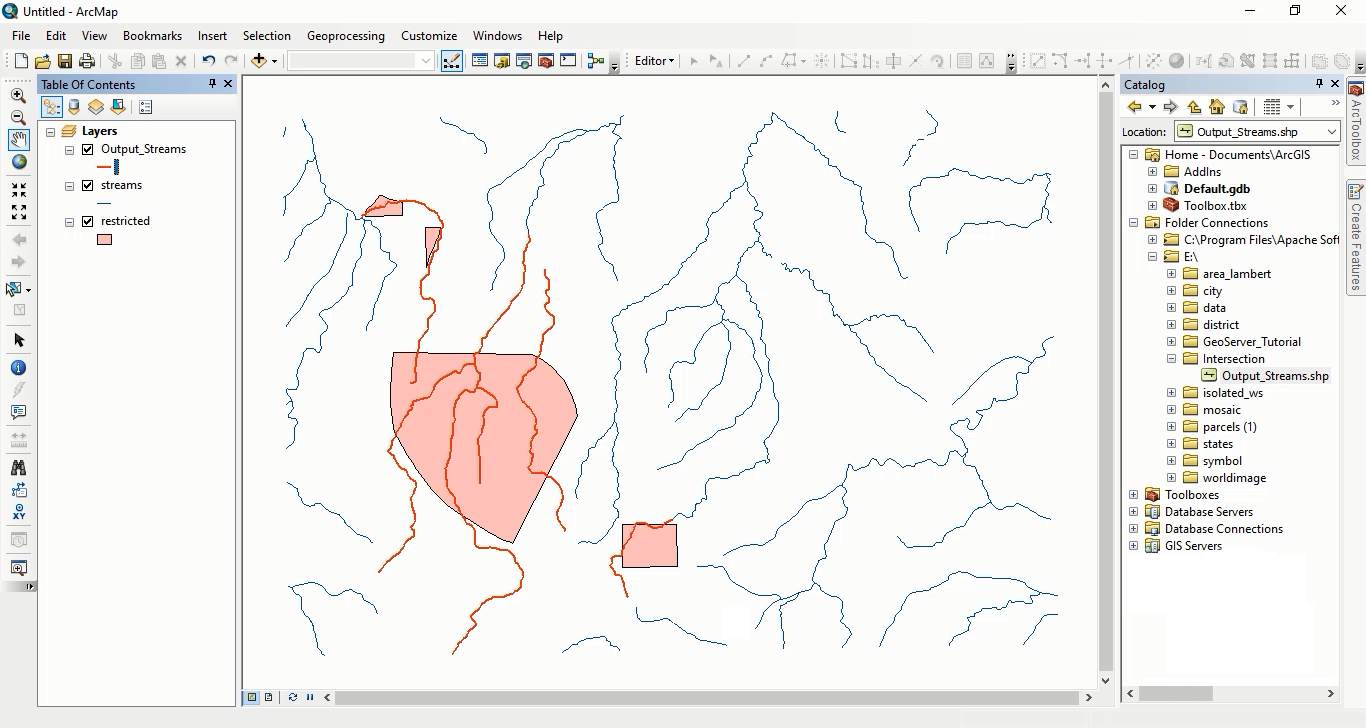Select Output_Streams.shp in the Catalog tree
1366x728 pixels.
1274,376
